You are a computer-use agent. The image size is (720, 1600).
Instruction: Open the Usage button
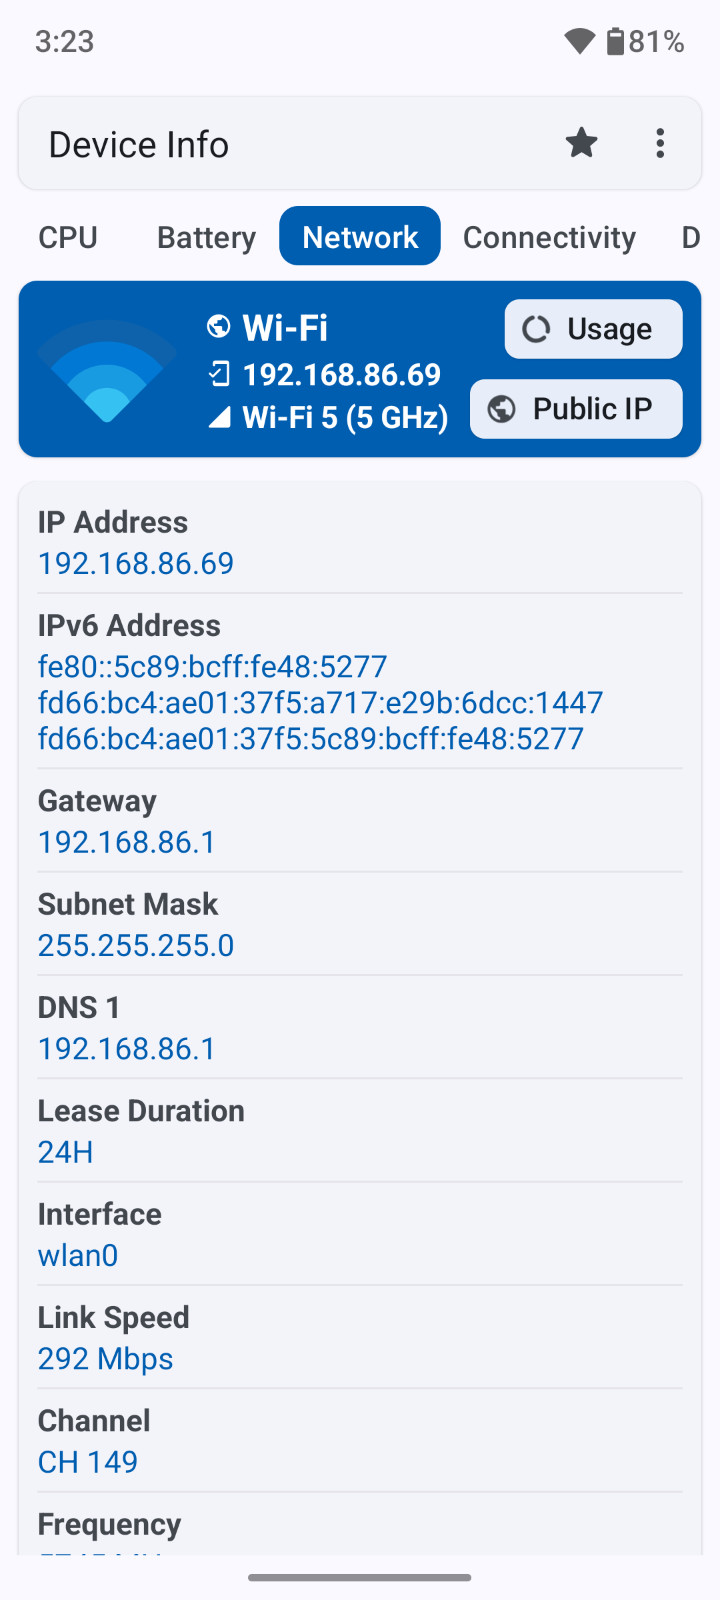(x=593, y=329)
